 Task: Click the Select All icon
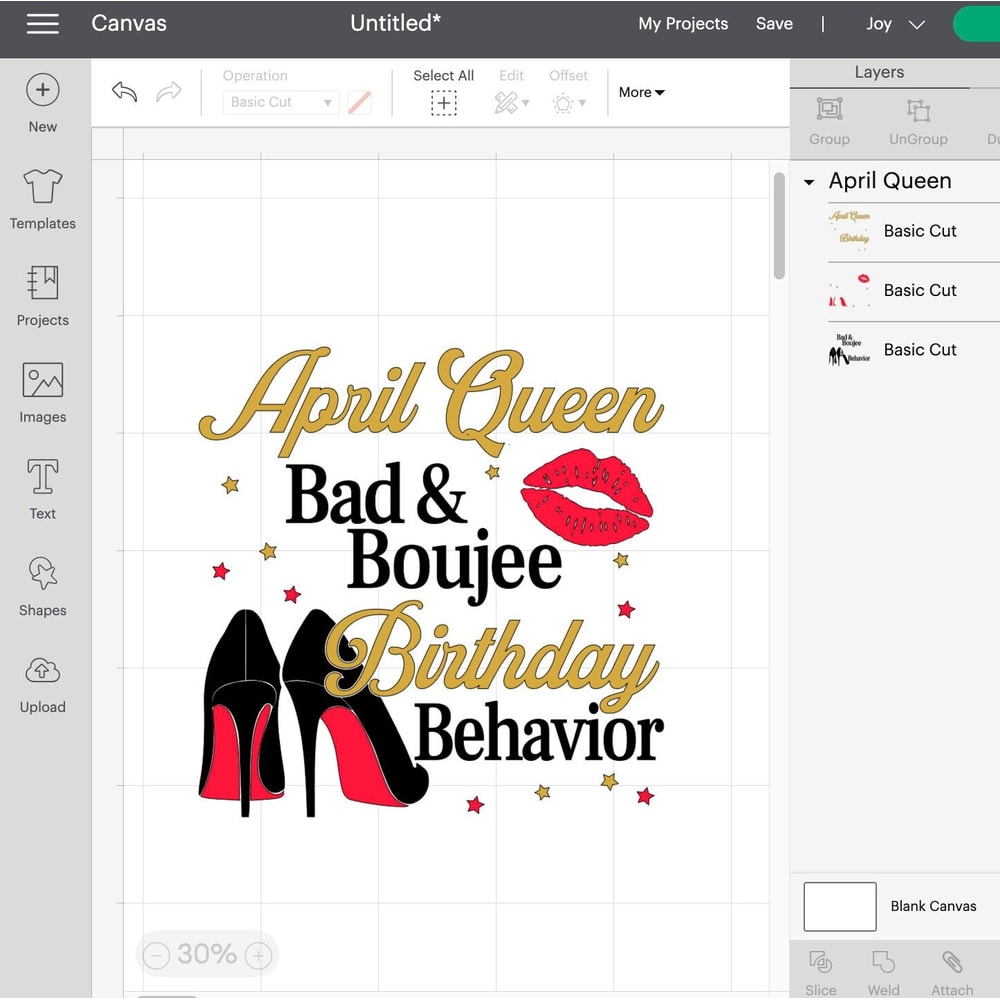[443, 102]
